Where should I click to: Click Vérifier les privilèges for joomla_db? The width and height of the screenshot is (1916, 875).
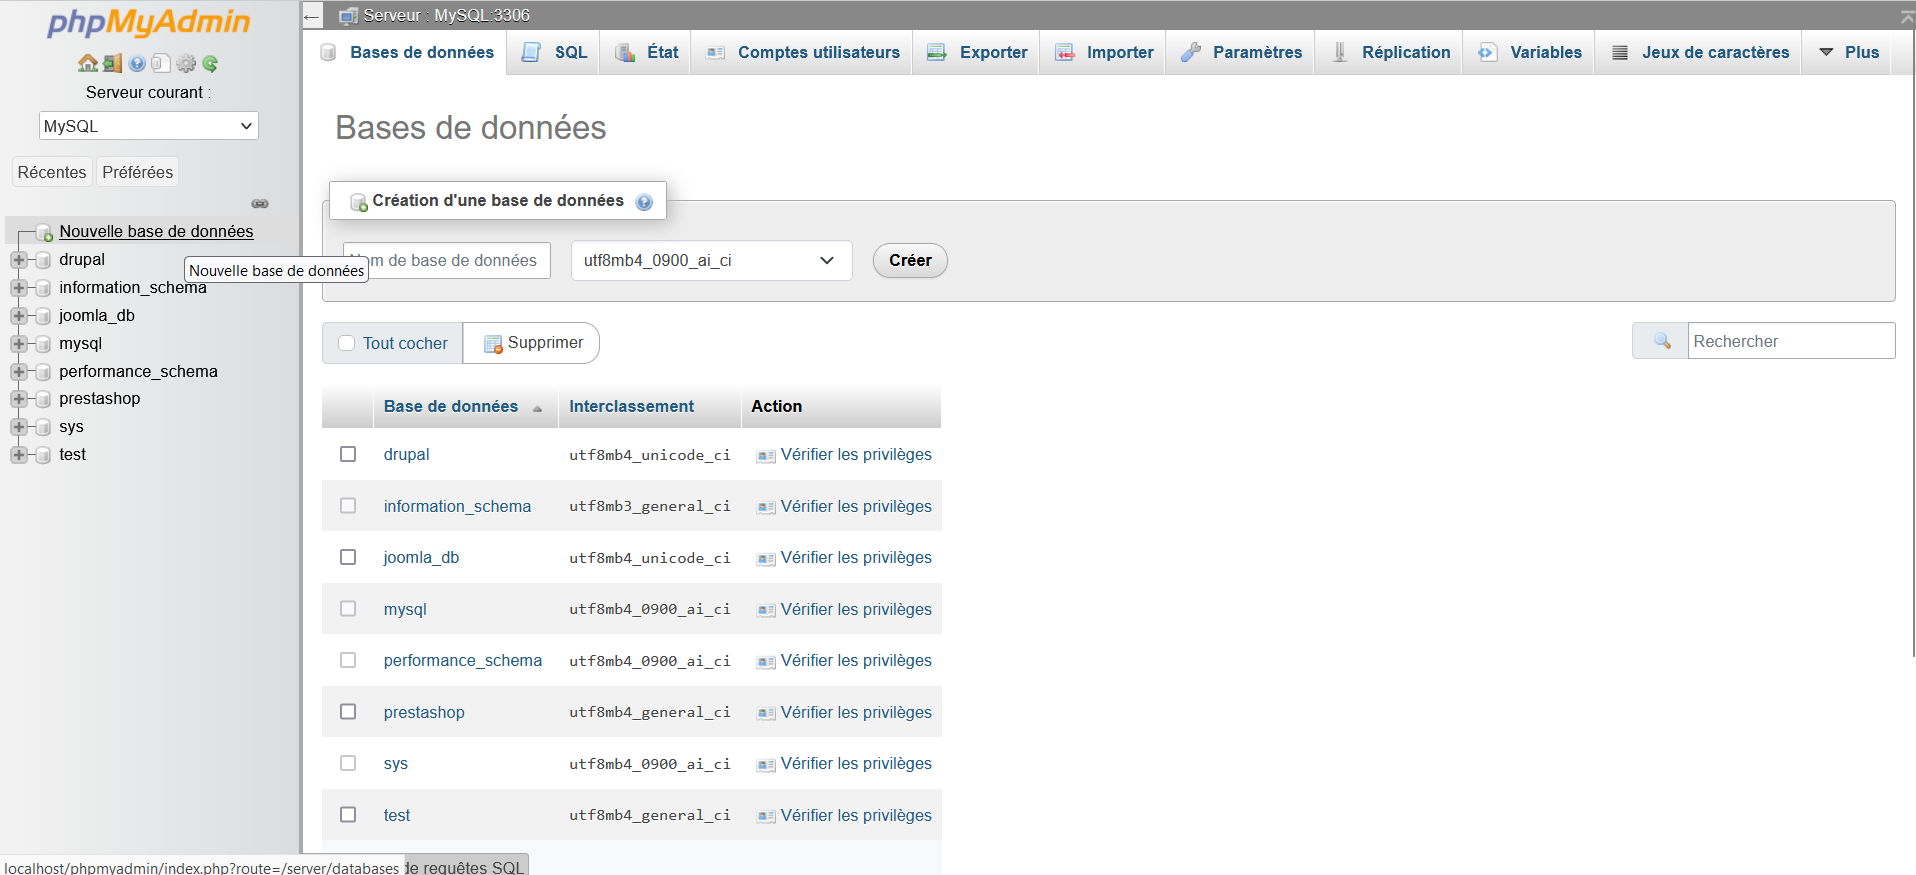click(856, 558)
